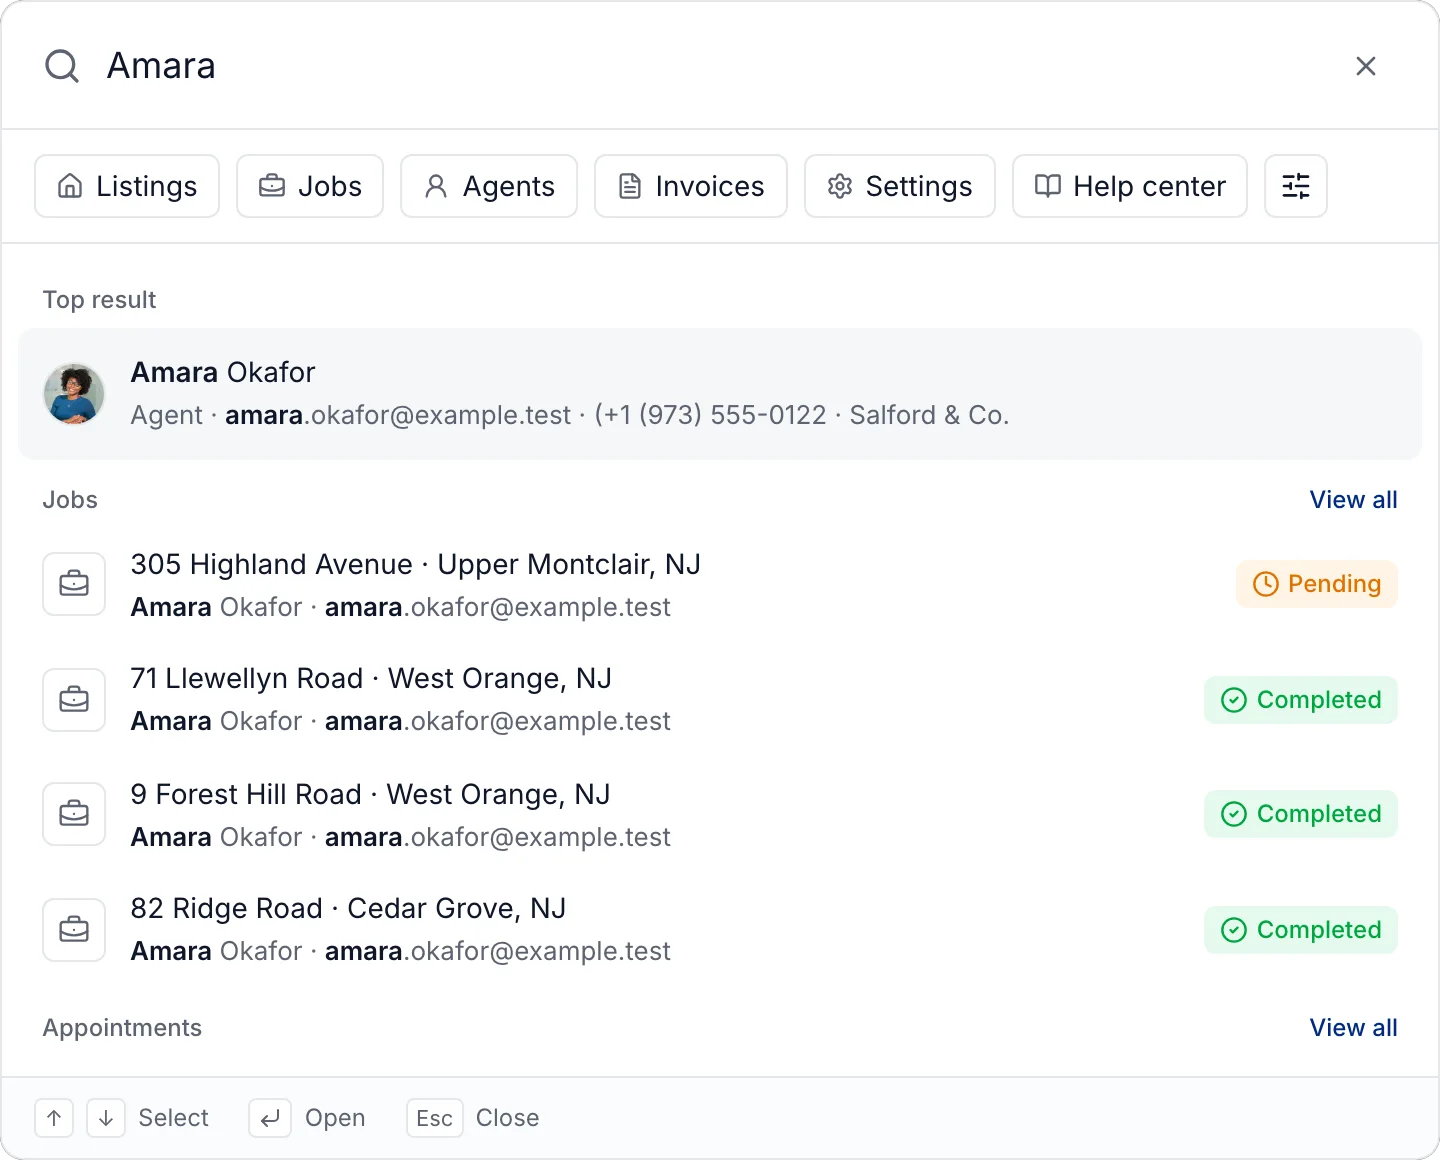Open the 71 Llewellyn Road job

pos(720,700)
